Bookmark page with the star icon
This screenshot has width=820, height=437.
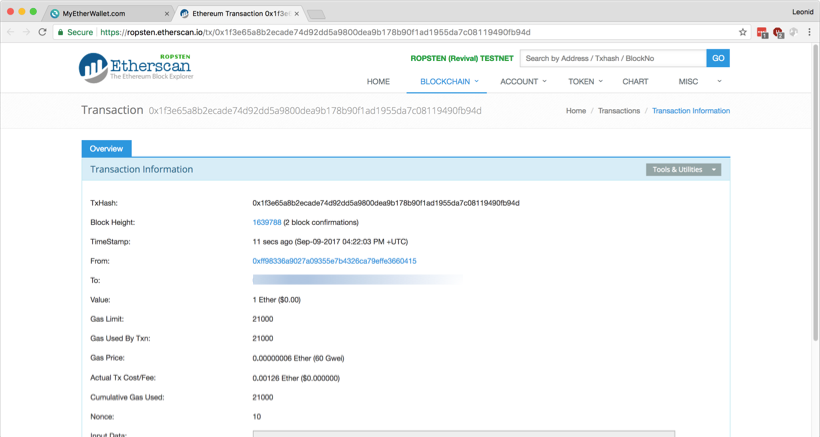point(743,32)
